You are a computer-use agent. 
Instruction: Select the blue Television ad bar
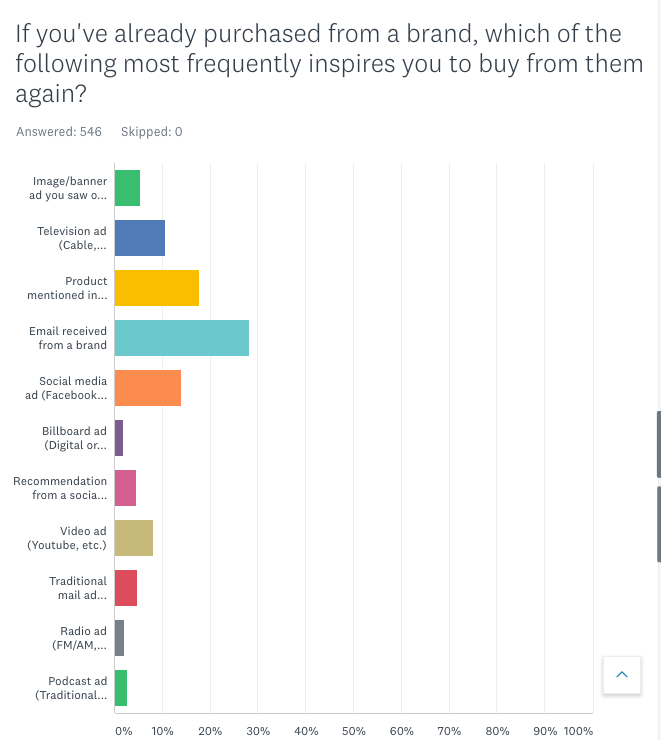[139, 238]
